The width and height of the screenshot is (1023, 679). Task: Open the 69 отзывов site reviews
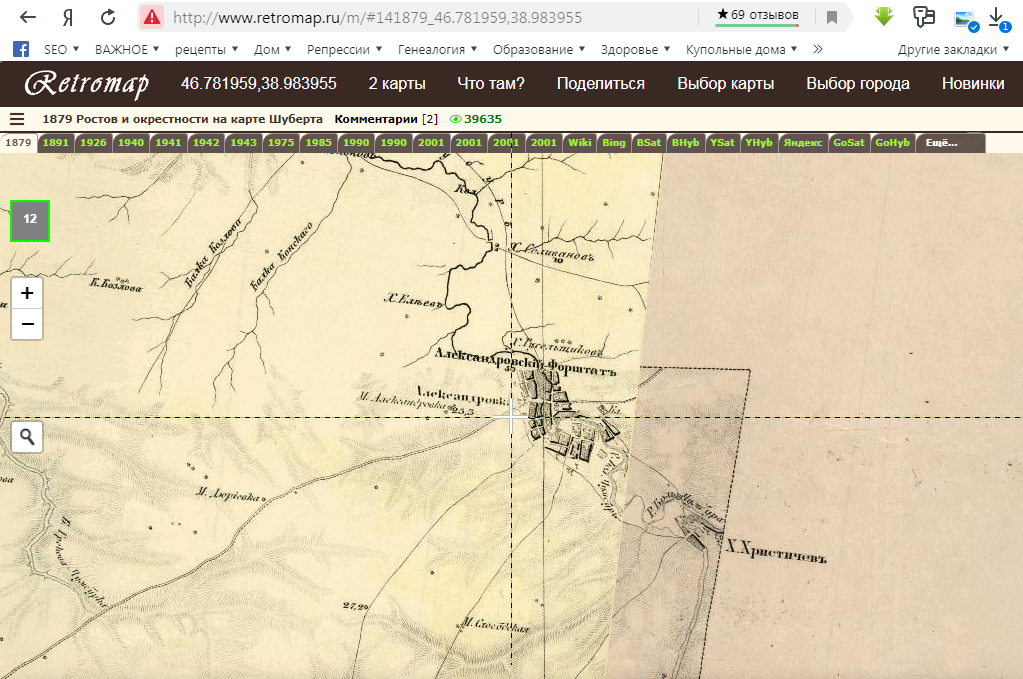point(757,15)
